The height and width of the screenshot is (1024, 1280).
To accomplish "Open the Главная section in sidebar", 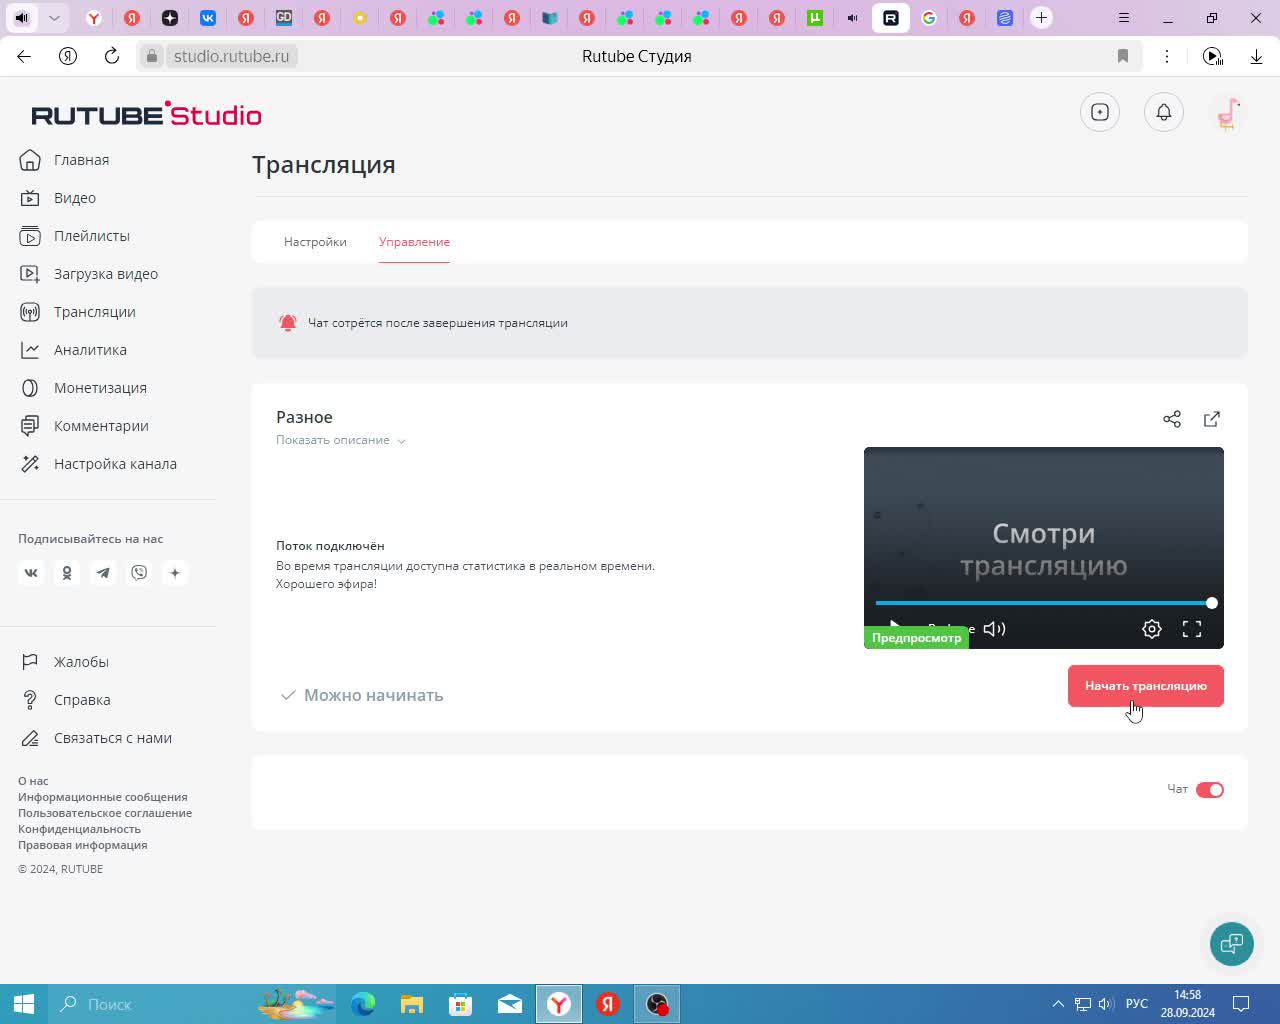I will coord(64,160).
